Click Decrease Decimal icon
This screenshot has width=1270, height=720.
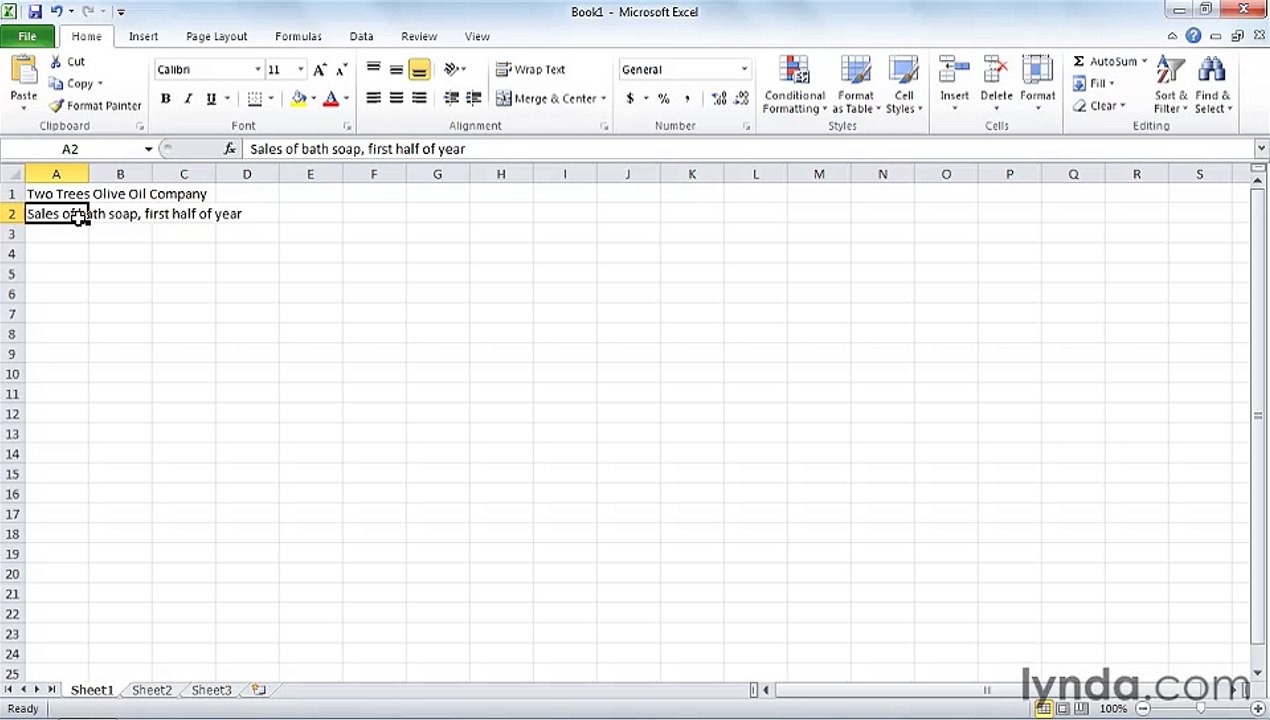pos(741,99)
